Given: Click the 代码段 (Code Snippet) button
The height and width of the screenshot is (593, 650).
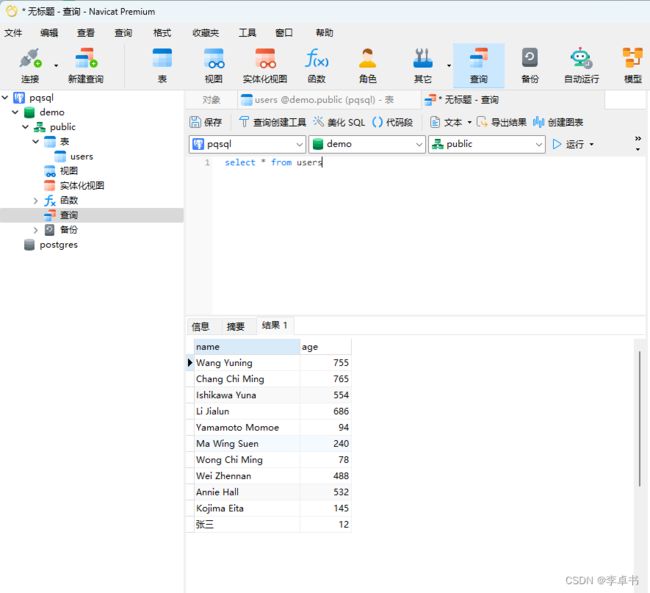Looking at the screenshot, I should tap(393, 122).
